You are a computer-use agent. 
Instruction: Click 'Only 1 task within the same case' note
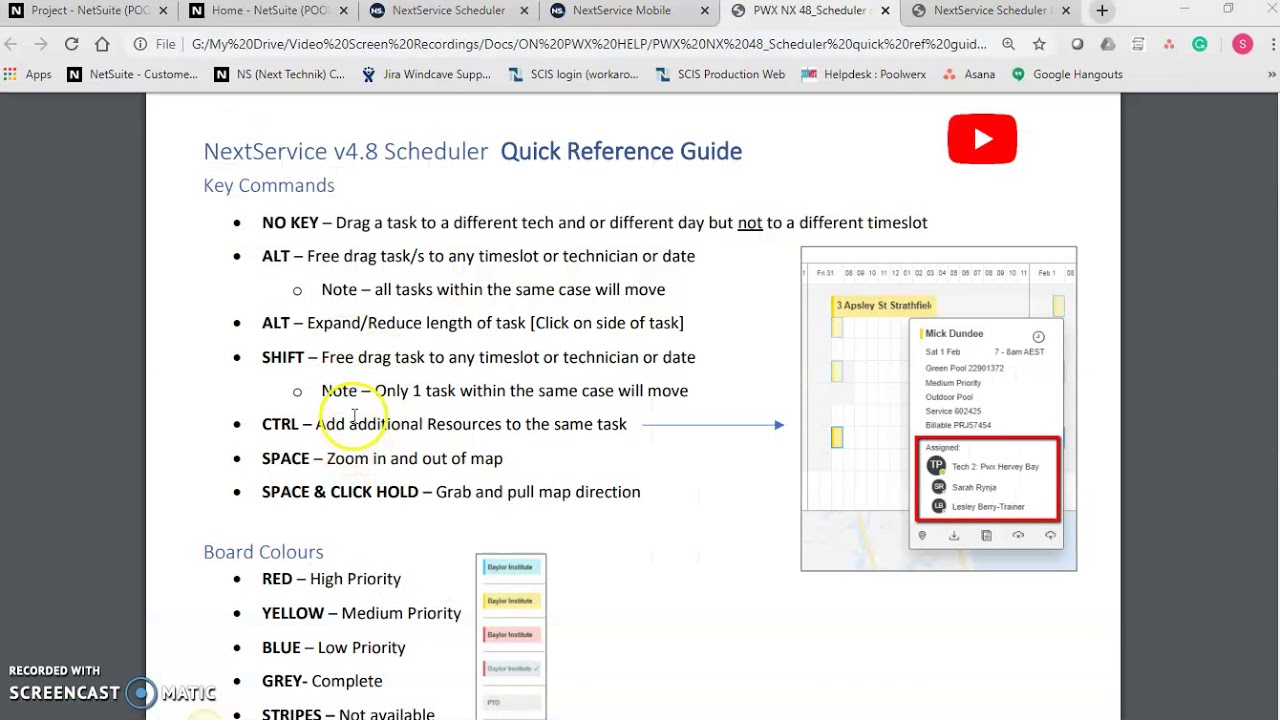coord(504,391)
